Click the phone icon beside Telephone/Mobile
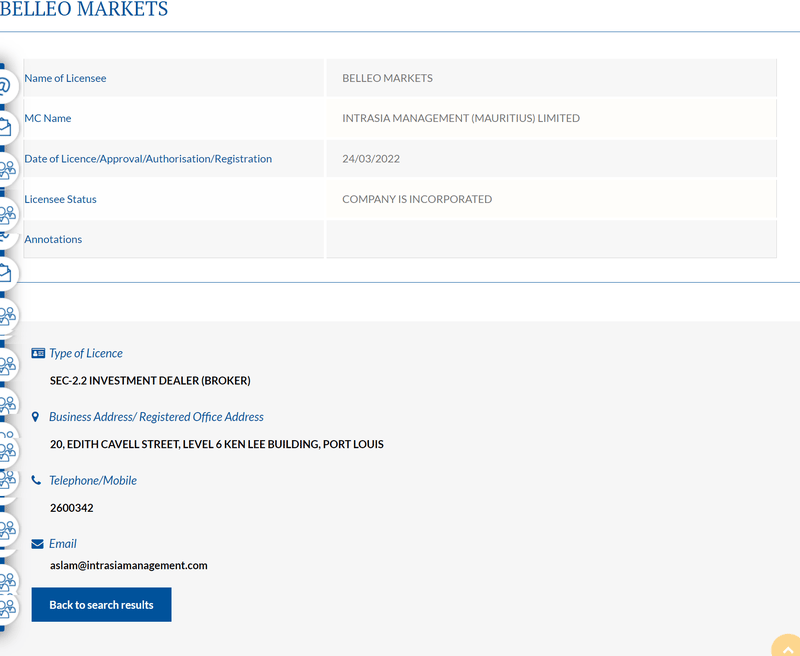Image resolution: width=800 pixels, height=656 pixels. [36, 480]
